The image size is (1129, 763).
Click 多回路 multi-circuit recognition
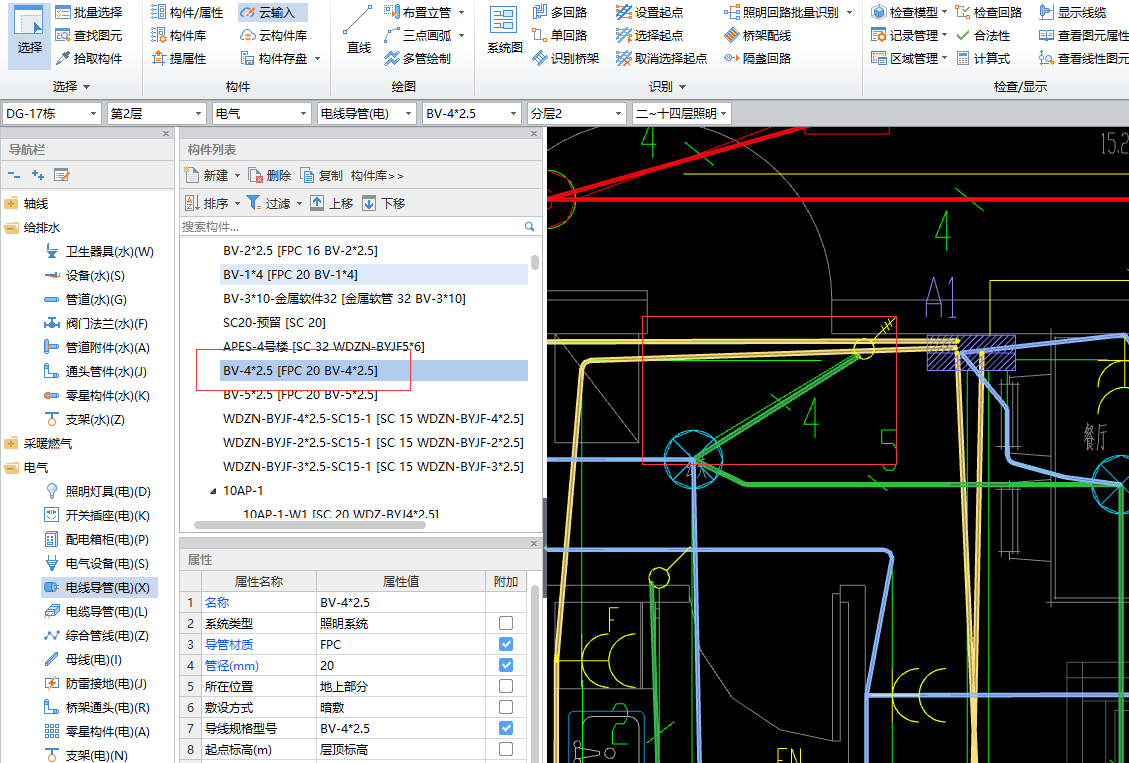(560, 12)
